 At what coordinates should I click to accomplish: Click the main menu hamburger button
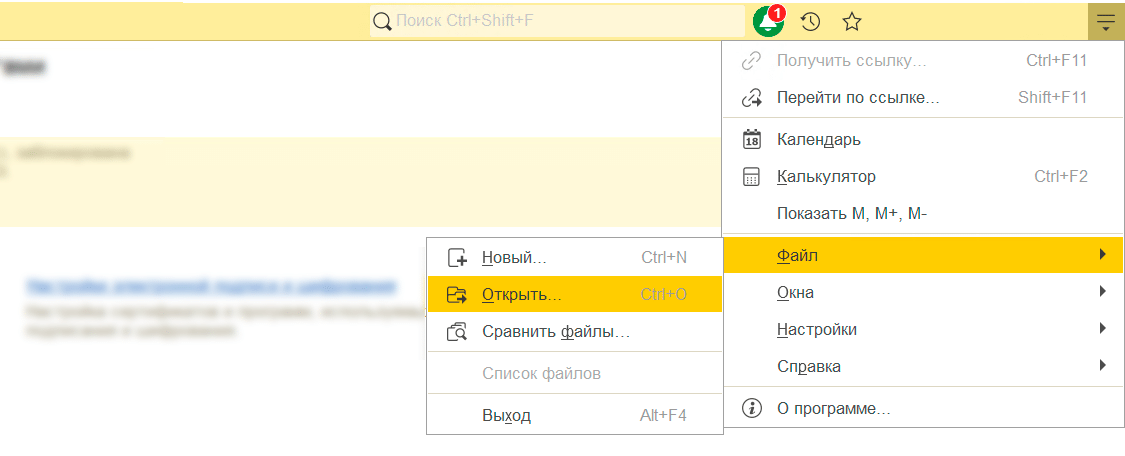1105,21
